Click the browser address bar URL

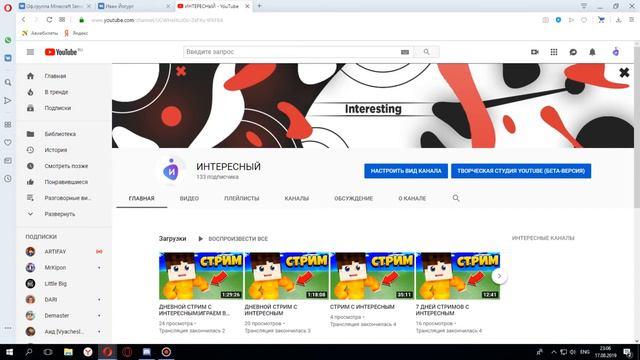tap(157, 20)
